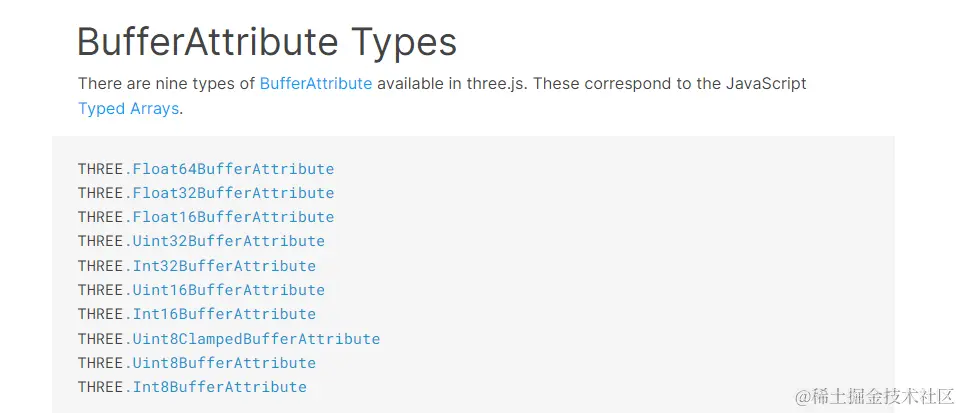
Task: Open the Uint32BufferAttribute link
Action: 228,241
